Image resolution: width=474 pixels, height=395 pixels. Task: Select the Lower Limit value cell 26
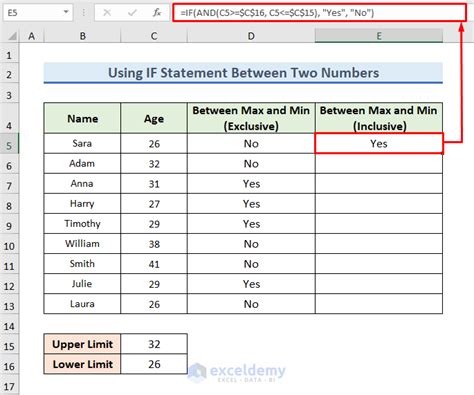pyautogui.click(x=154, y=364)
